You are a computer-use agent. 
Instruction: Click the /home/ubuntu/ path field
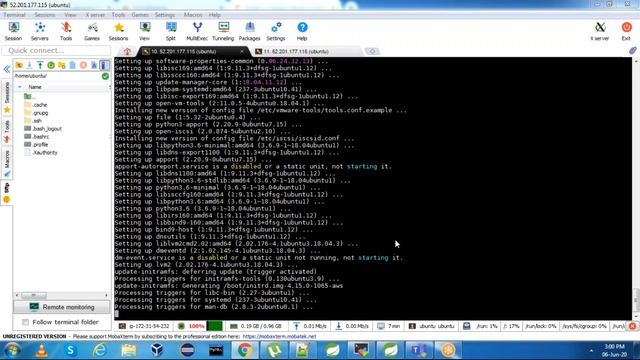tap(57, 76)
